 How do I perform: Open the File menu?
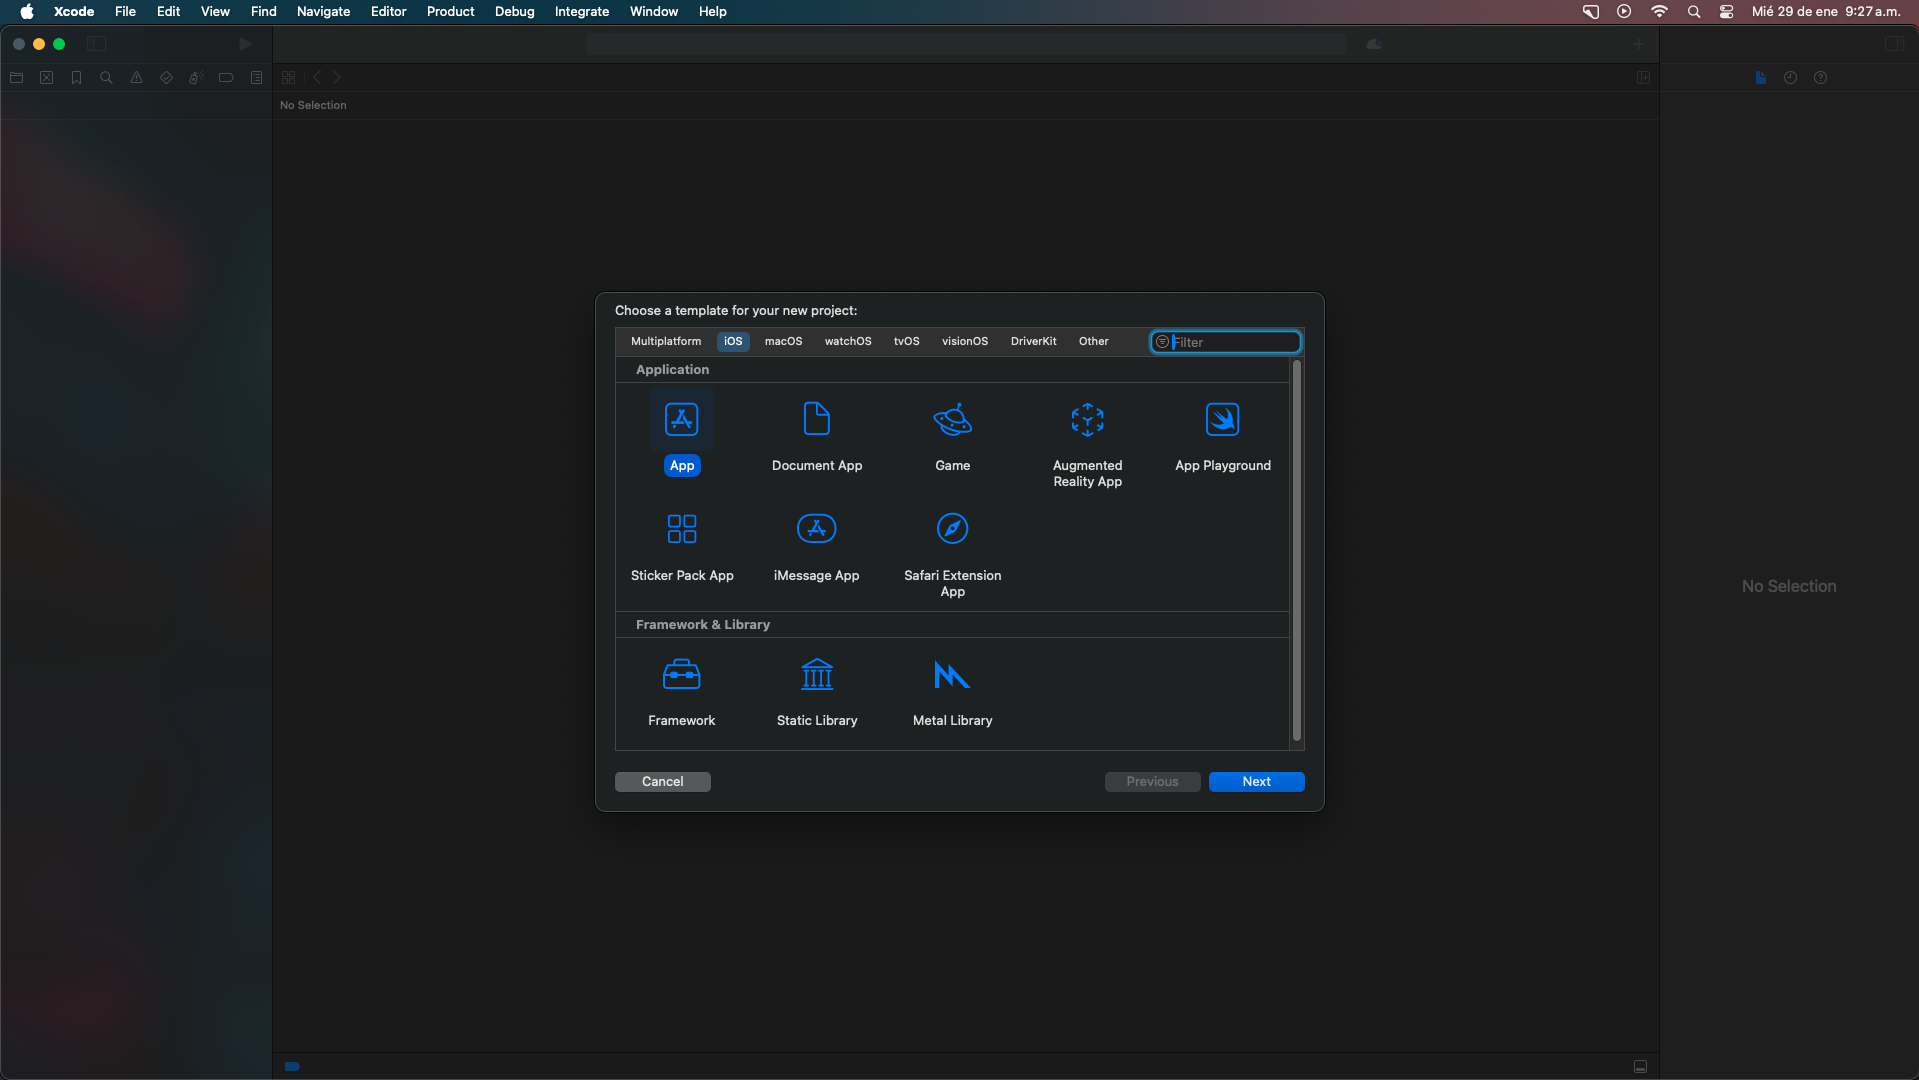(125, 12)
